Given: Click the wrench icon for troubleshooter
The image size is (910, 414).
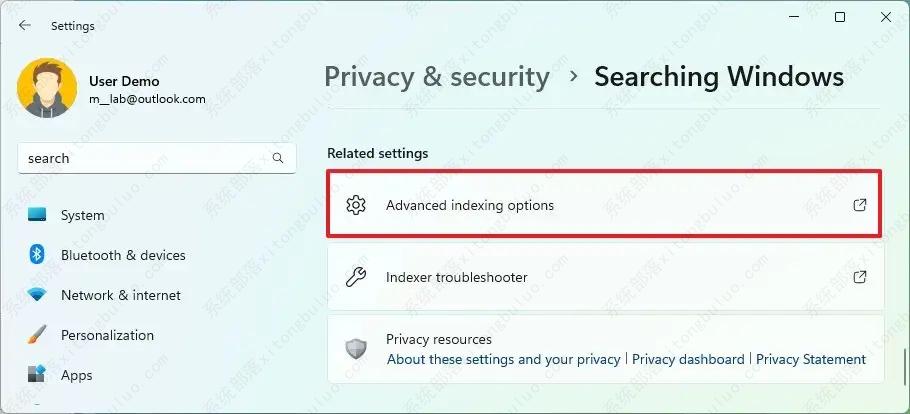Looking at the screenshot, I should tap(356, 277).
